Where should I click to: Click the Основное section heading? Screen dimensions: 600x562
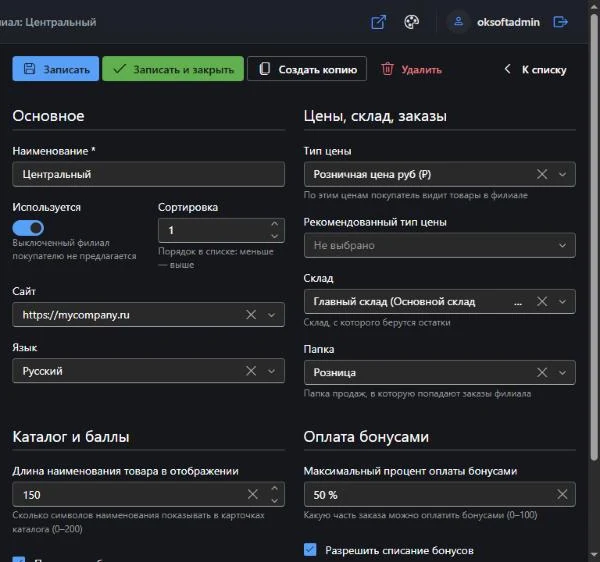point(48,116)
